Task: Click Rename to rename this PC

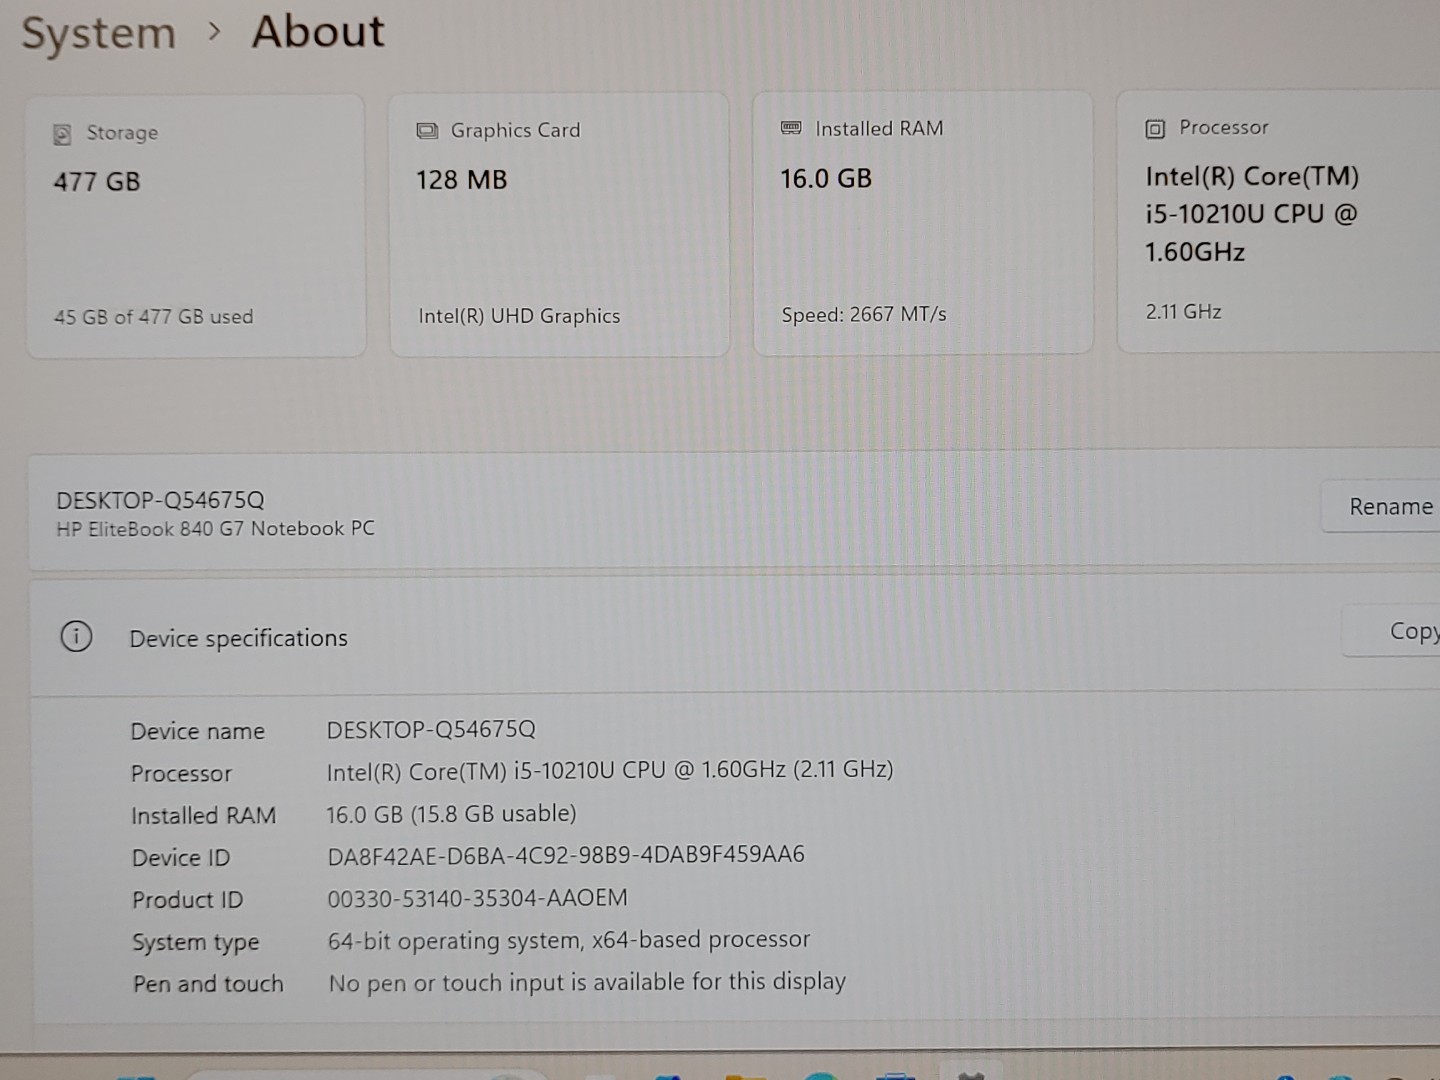Action: tap(1392, 506)
